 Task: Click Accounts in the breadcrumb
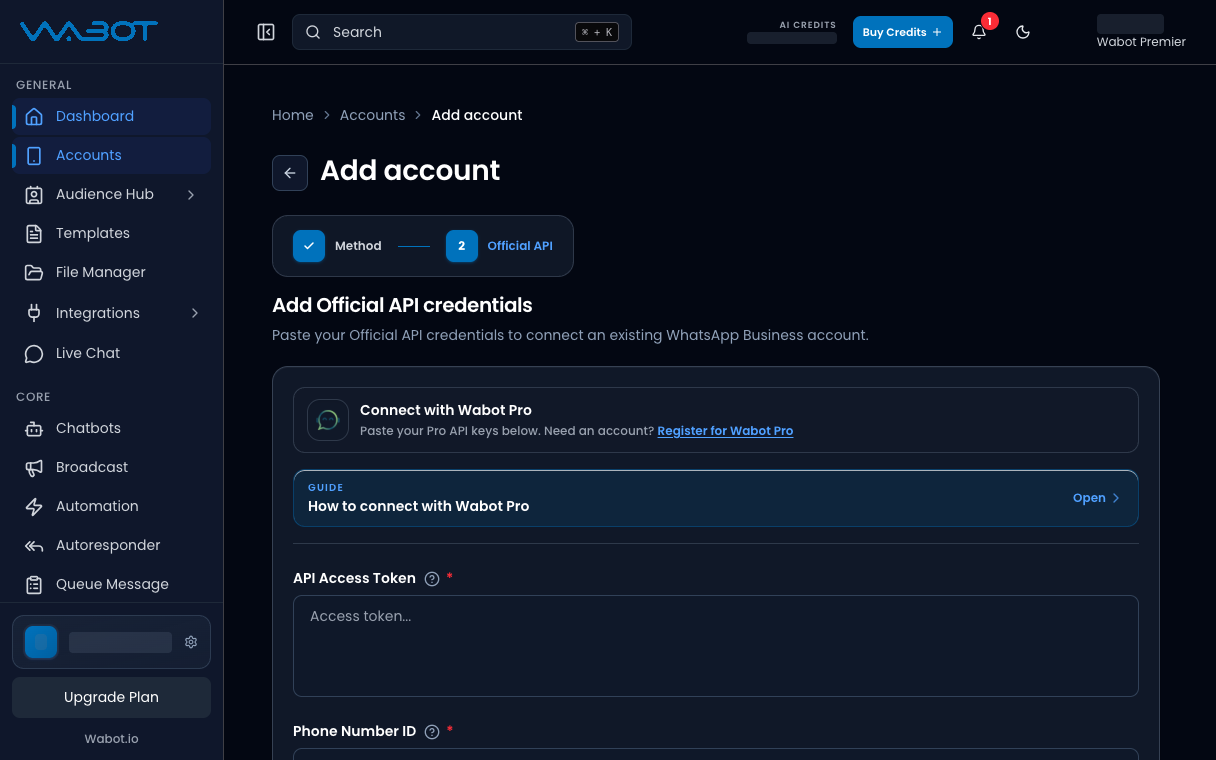(x=372, y=115)
